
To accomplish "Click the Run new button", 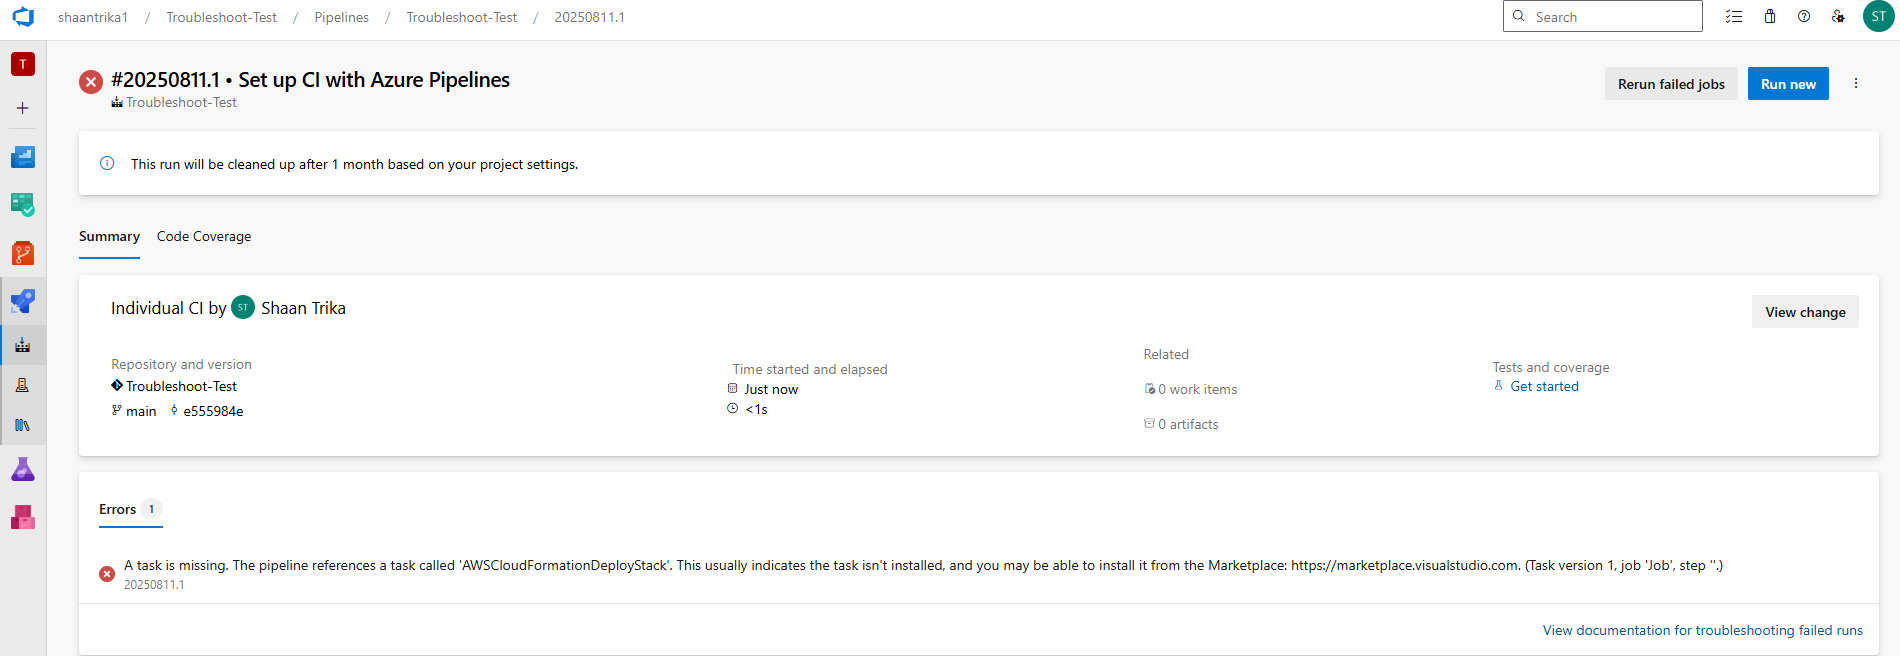I will [1788, 84].
